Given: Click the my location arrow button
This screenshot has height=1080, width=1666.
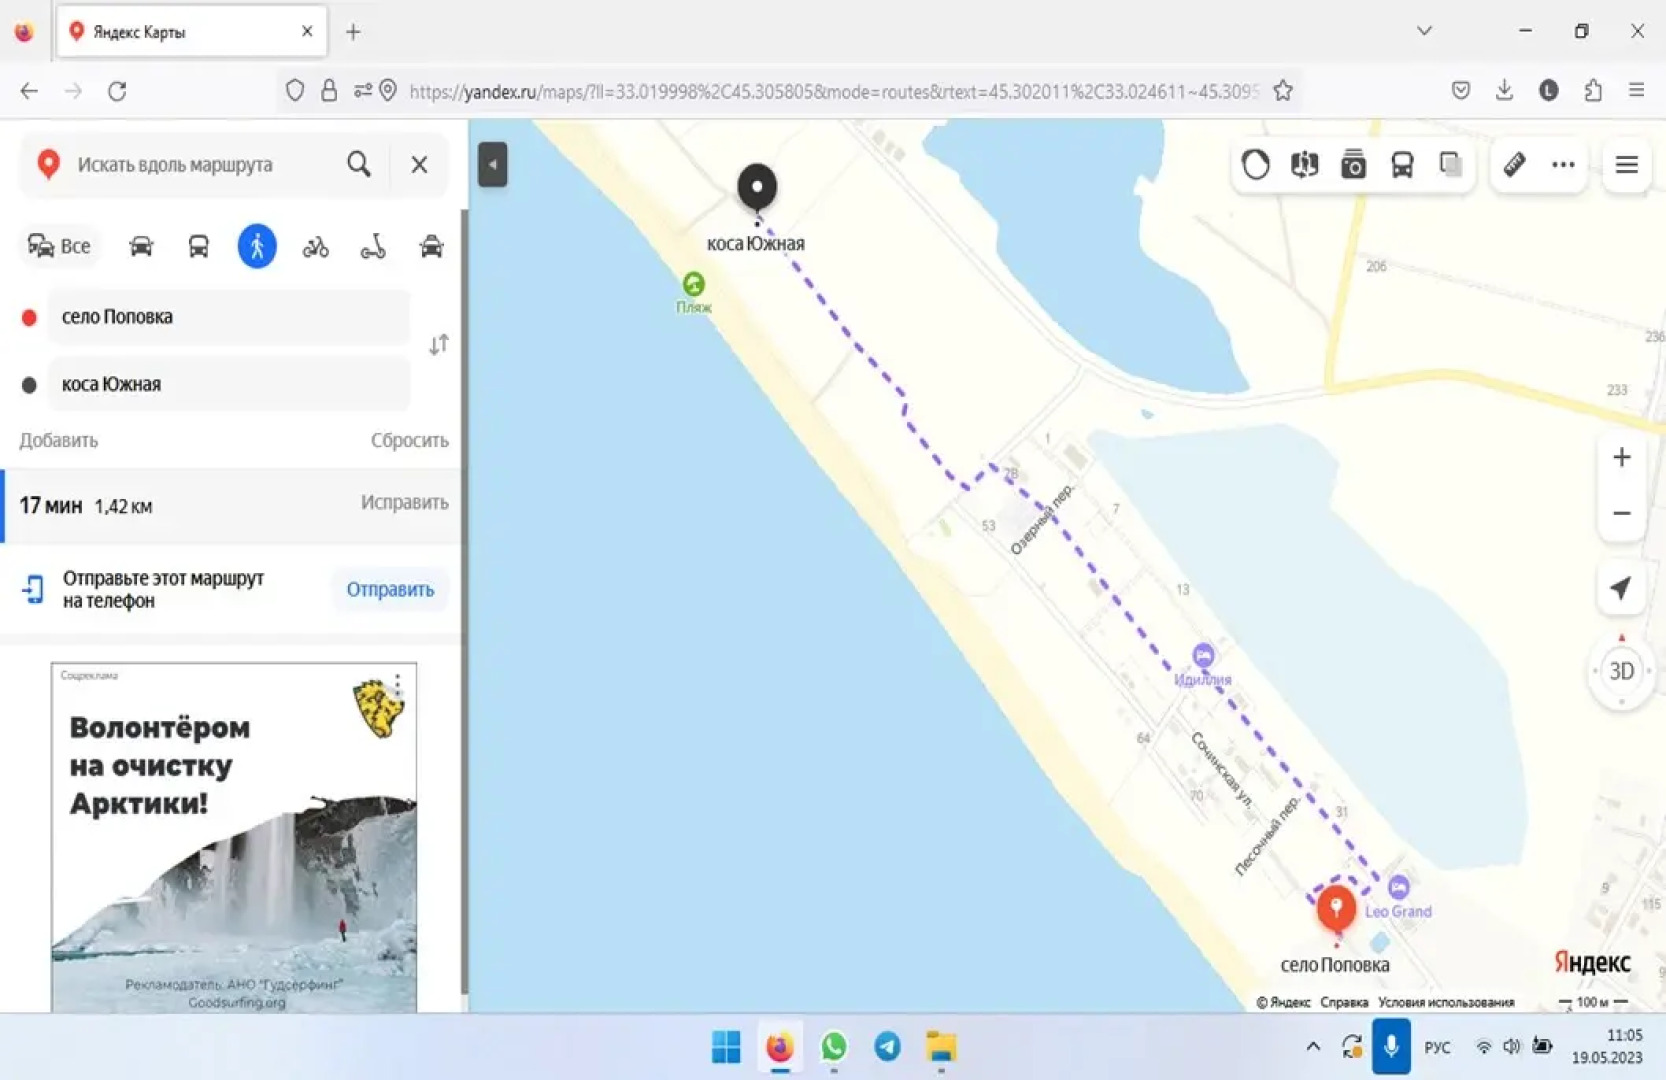Looking at the screenshot, I should pyautogui.click(x=1621, y=588).
